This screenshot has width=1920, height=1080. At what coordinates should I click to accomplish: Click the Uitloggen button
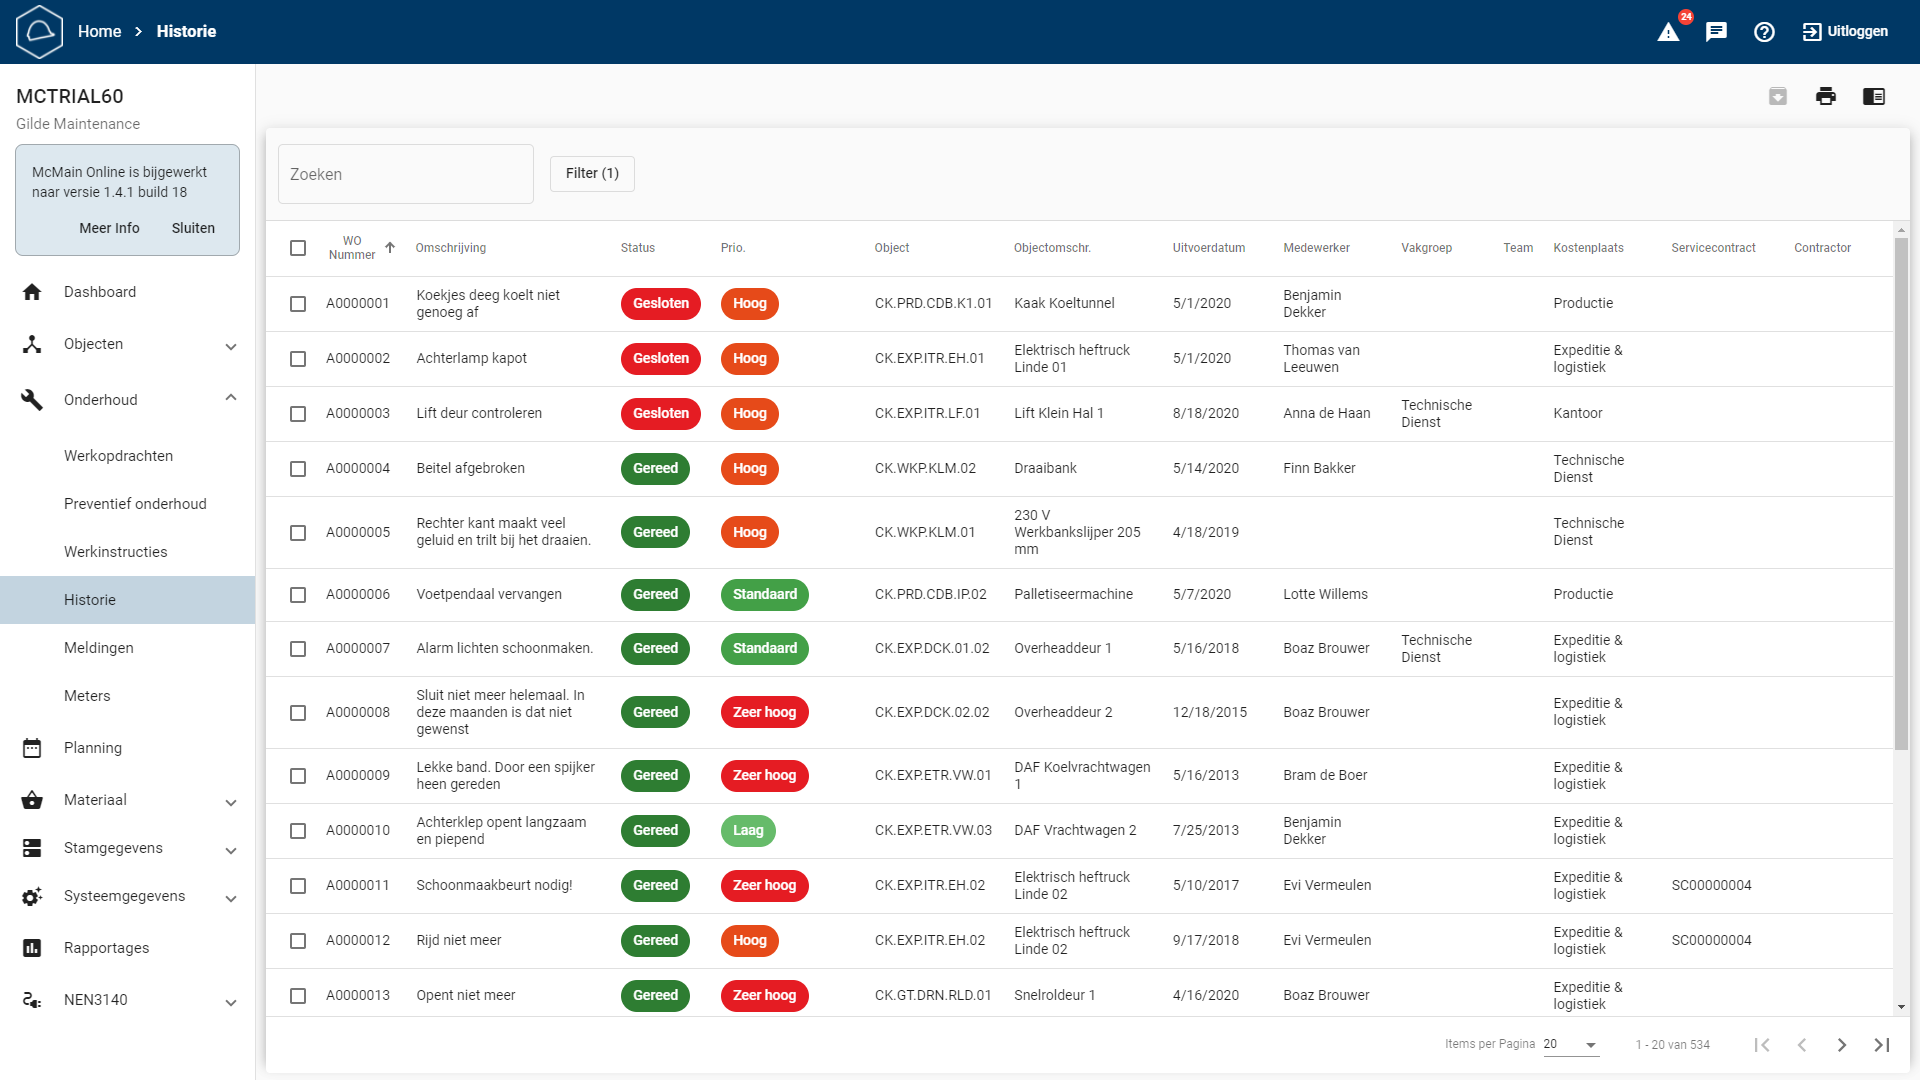click(x=1845, y=32)
